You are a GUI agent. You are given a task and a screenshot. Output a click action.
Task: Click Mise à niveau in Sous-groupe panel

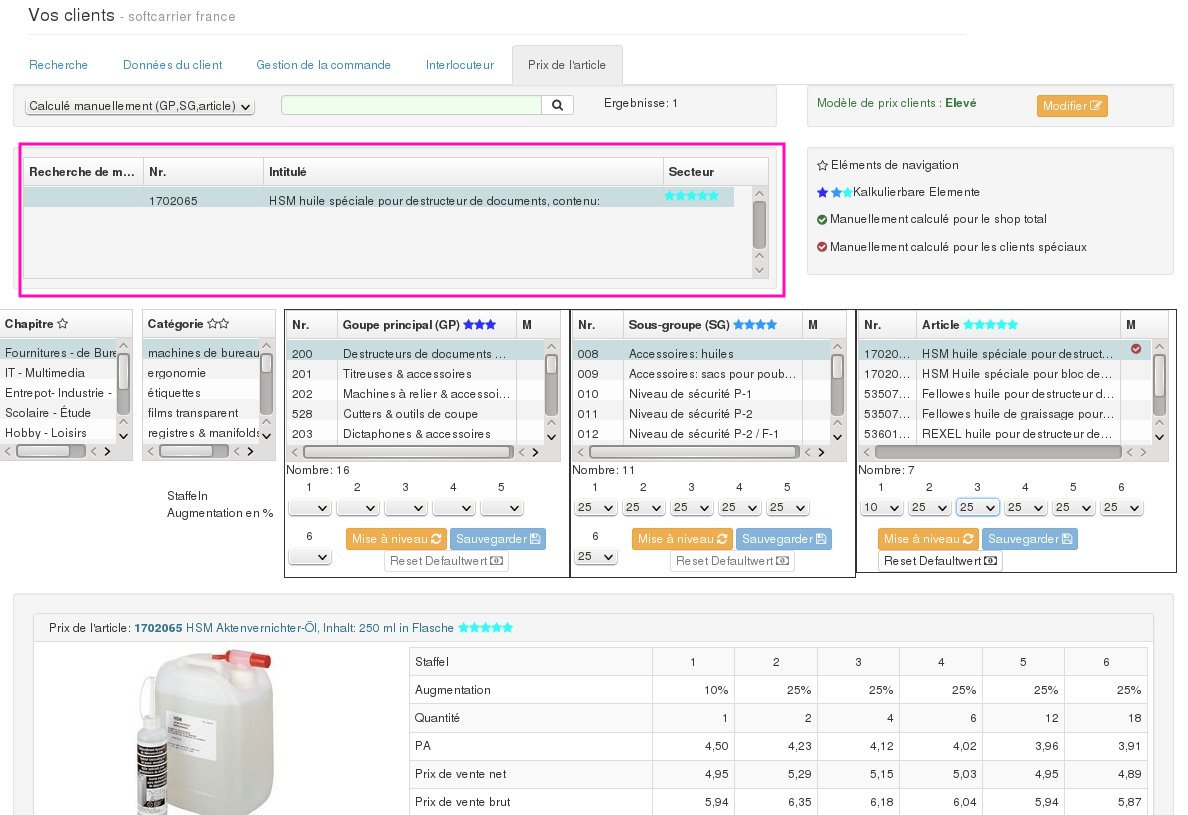tap(682, 539)
